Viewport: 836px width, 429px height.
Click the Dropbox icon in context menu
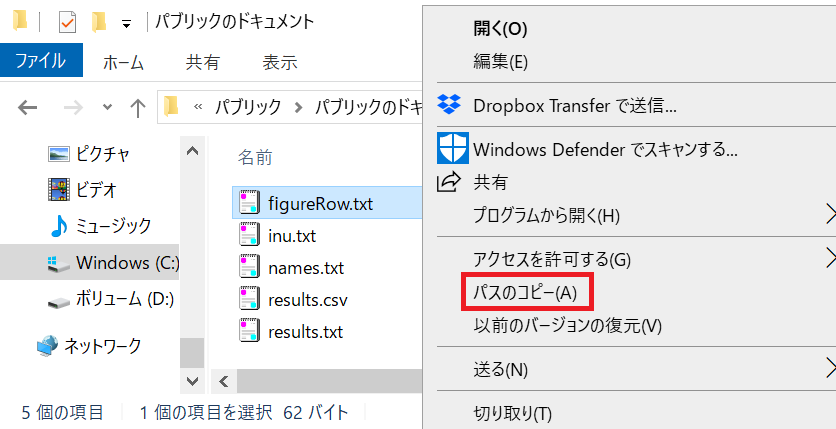450,105
